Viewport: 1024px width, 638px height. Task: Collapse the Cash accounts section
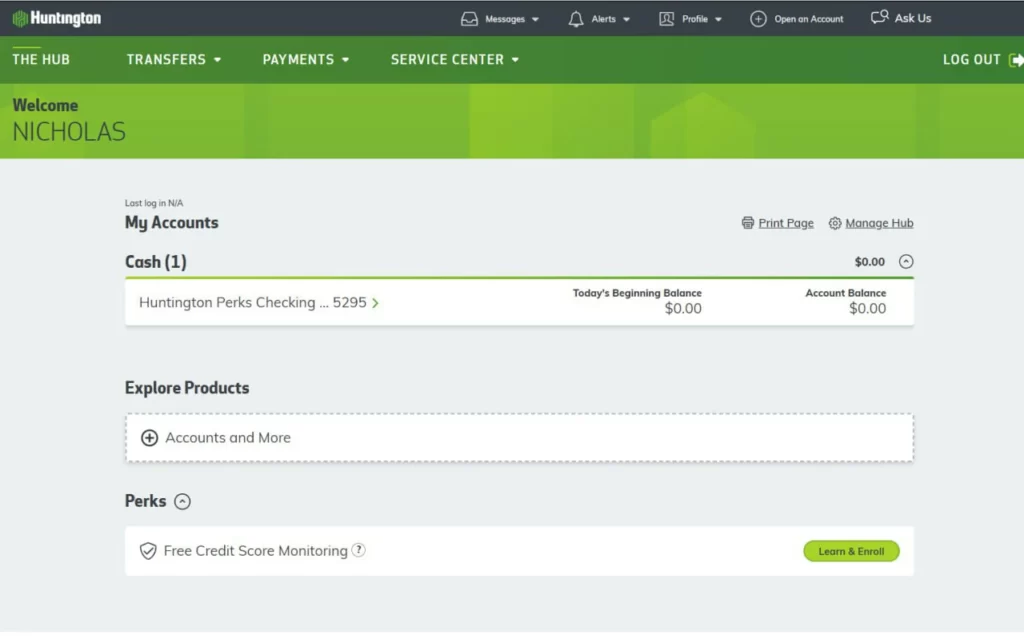[x=906, y=262]
